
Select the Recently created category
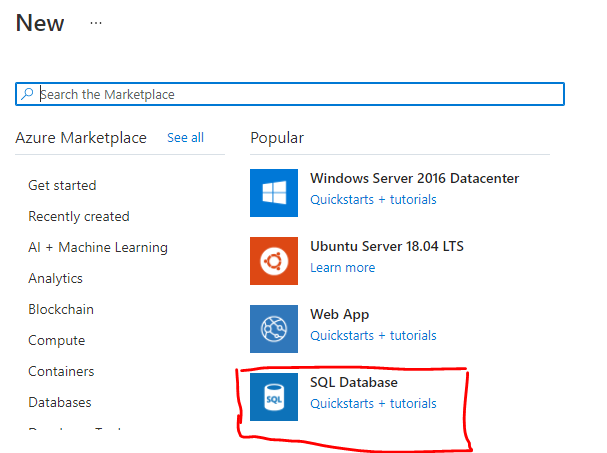[79, 216]
